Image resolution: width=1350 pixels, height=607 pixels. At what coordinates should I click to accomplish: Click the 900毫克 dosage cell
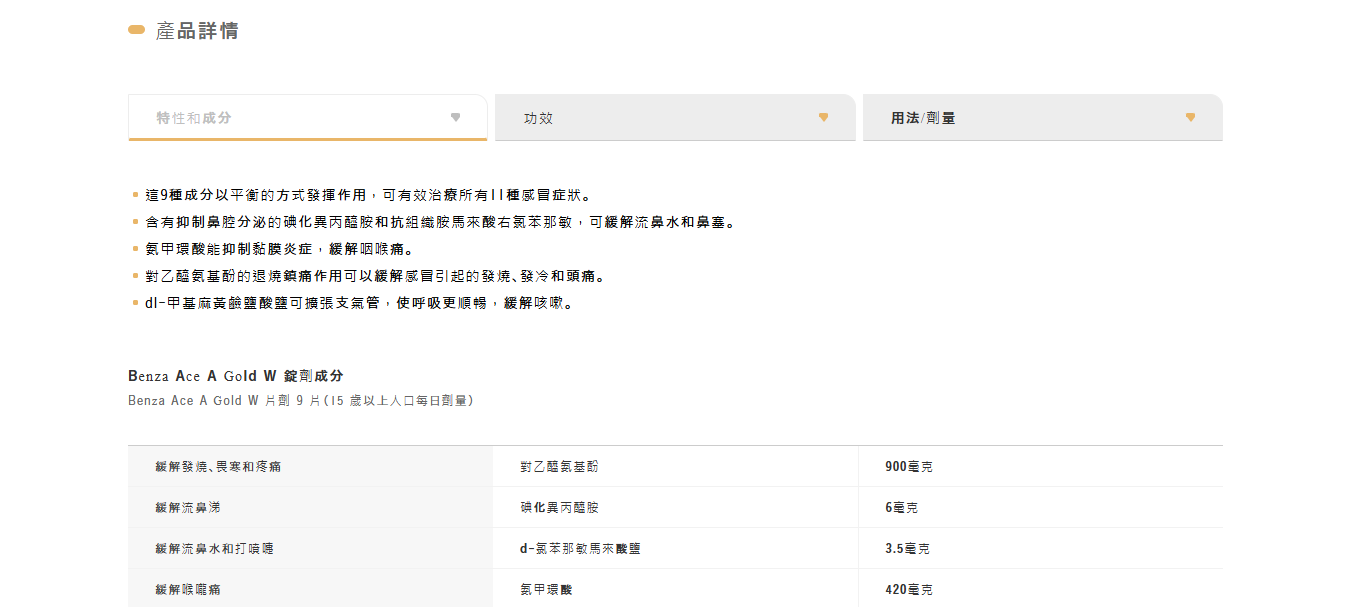click(x=908, y=467)
